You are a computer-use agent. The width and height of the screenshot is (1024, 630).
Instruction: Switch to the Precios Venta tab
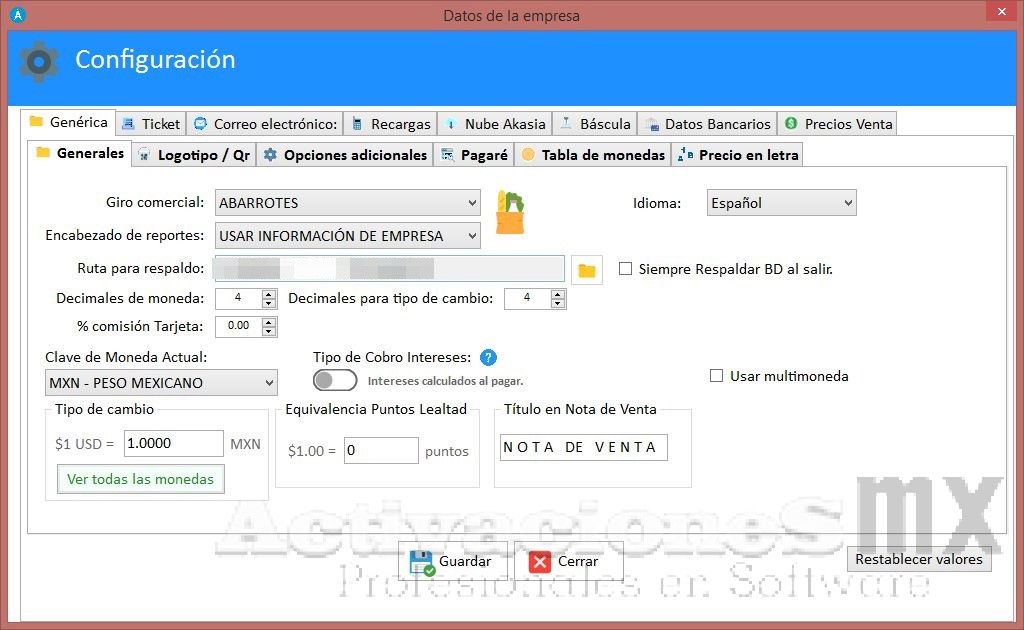(837, 124)
